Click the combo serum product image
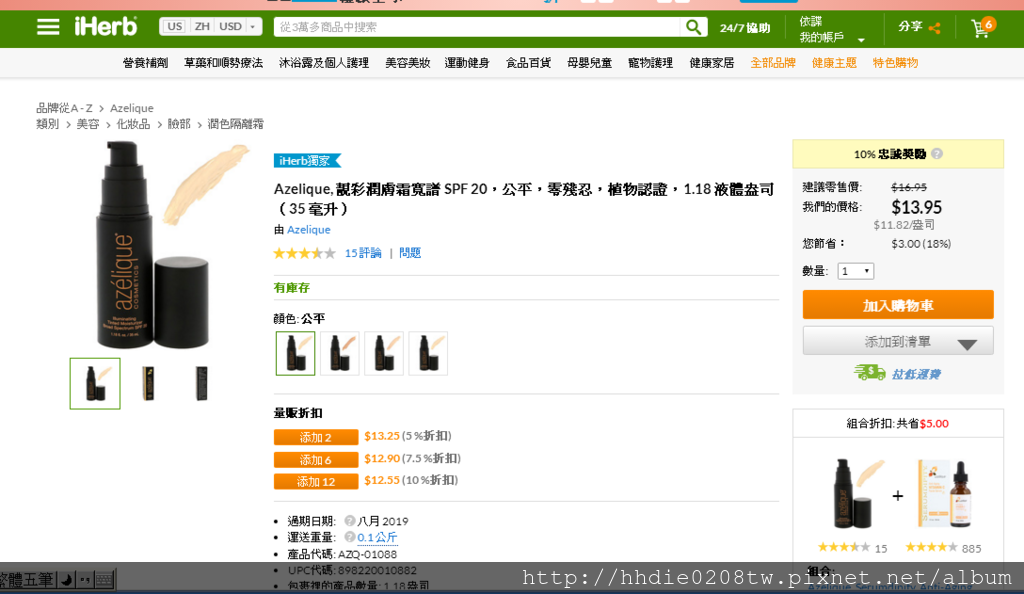 [x=944, y=493]
